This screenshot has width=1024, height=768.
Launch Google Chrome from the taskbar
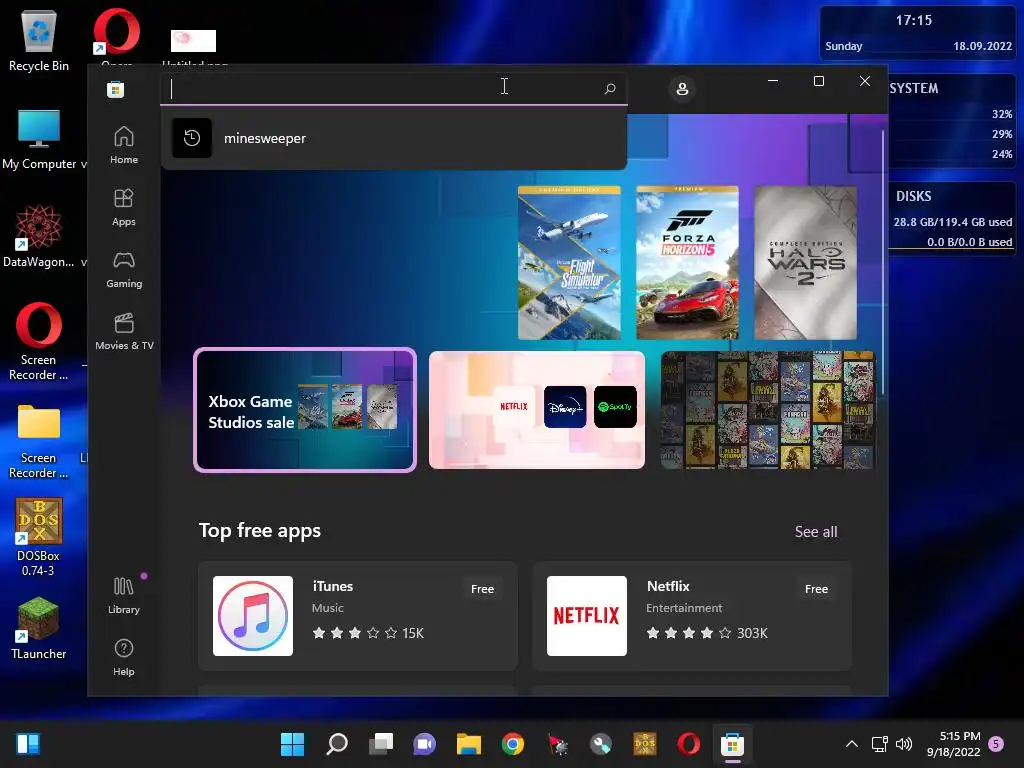point(513,744)
